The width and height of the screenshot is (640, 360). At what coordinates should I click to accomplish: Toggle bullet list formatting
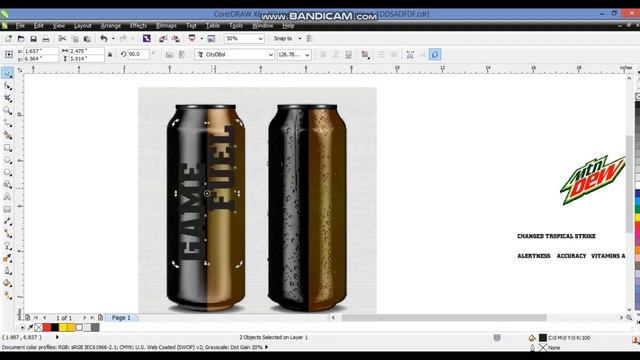(381, 54)
